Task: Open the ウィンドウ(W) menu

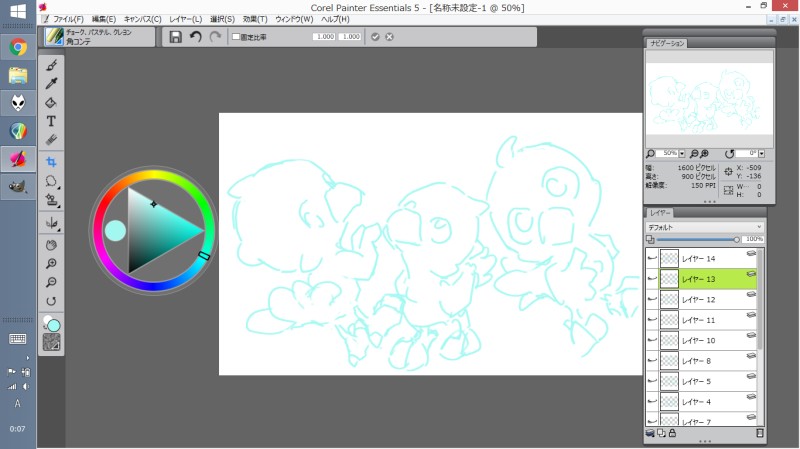Action: click(294, 19)
